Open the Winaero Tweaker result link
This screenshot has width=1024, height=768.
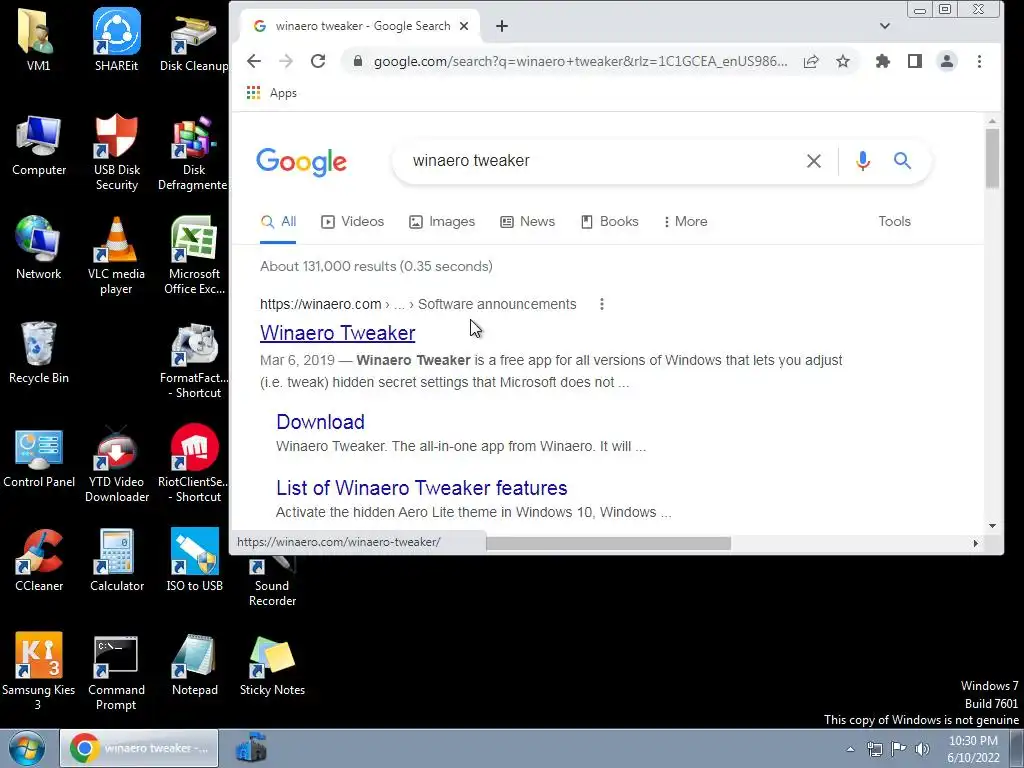pos(338,333)
